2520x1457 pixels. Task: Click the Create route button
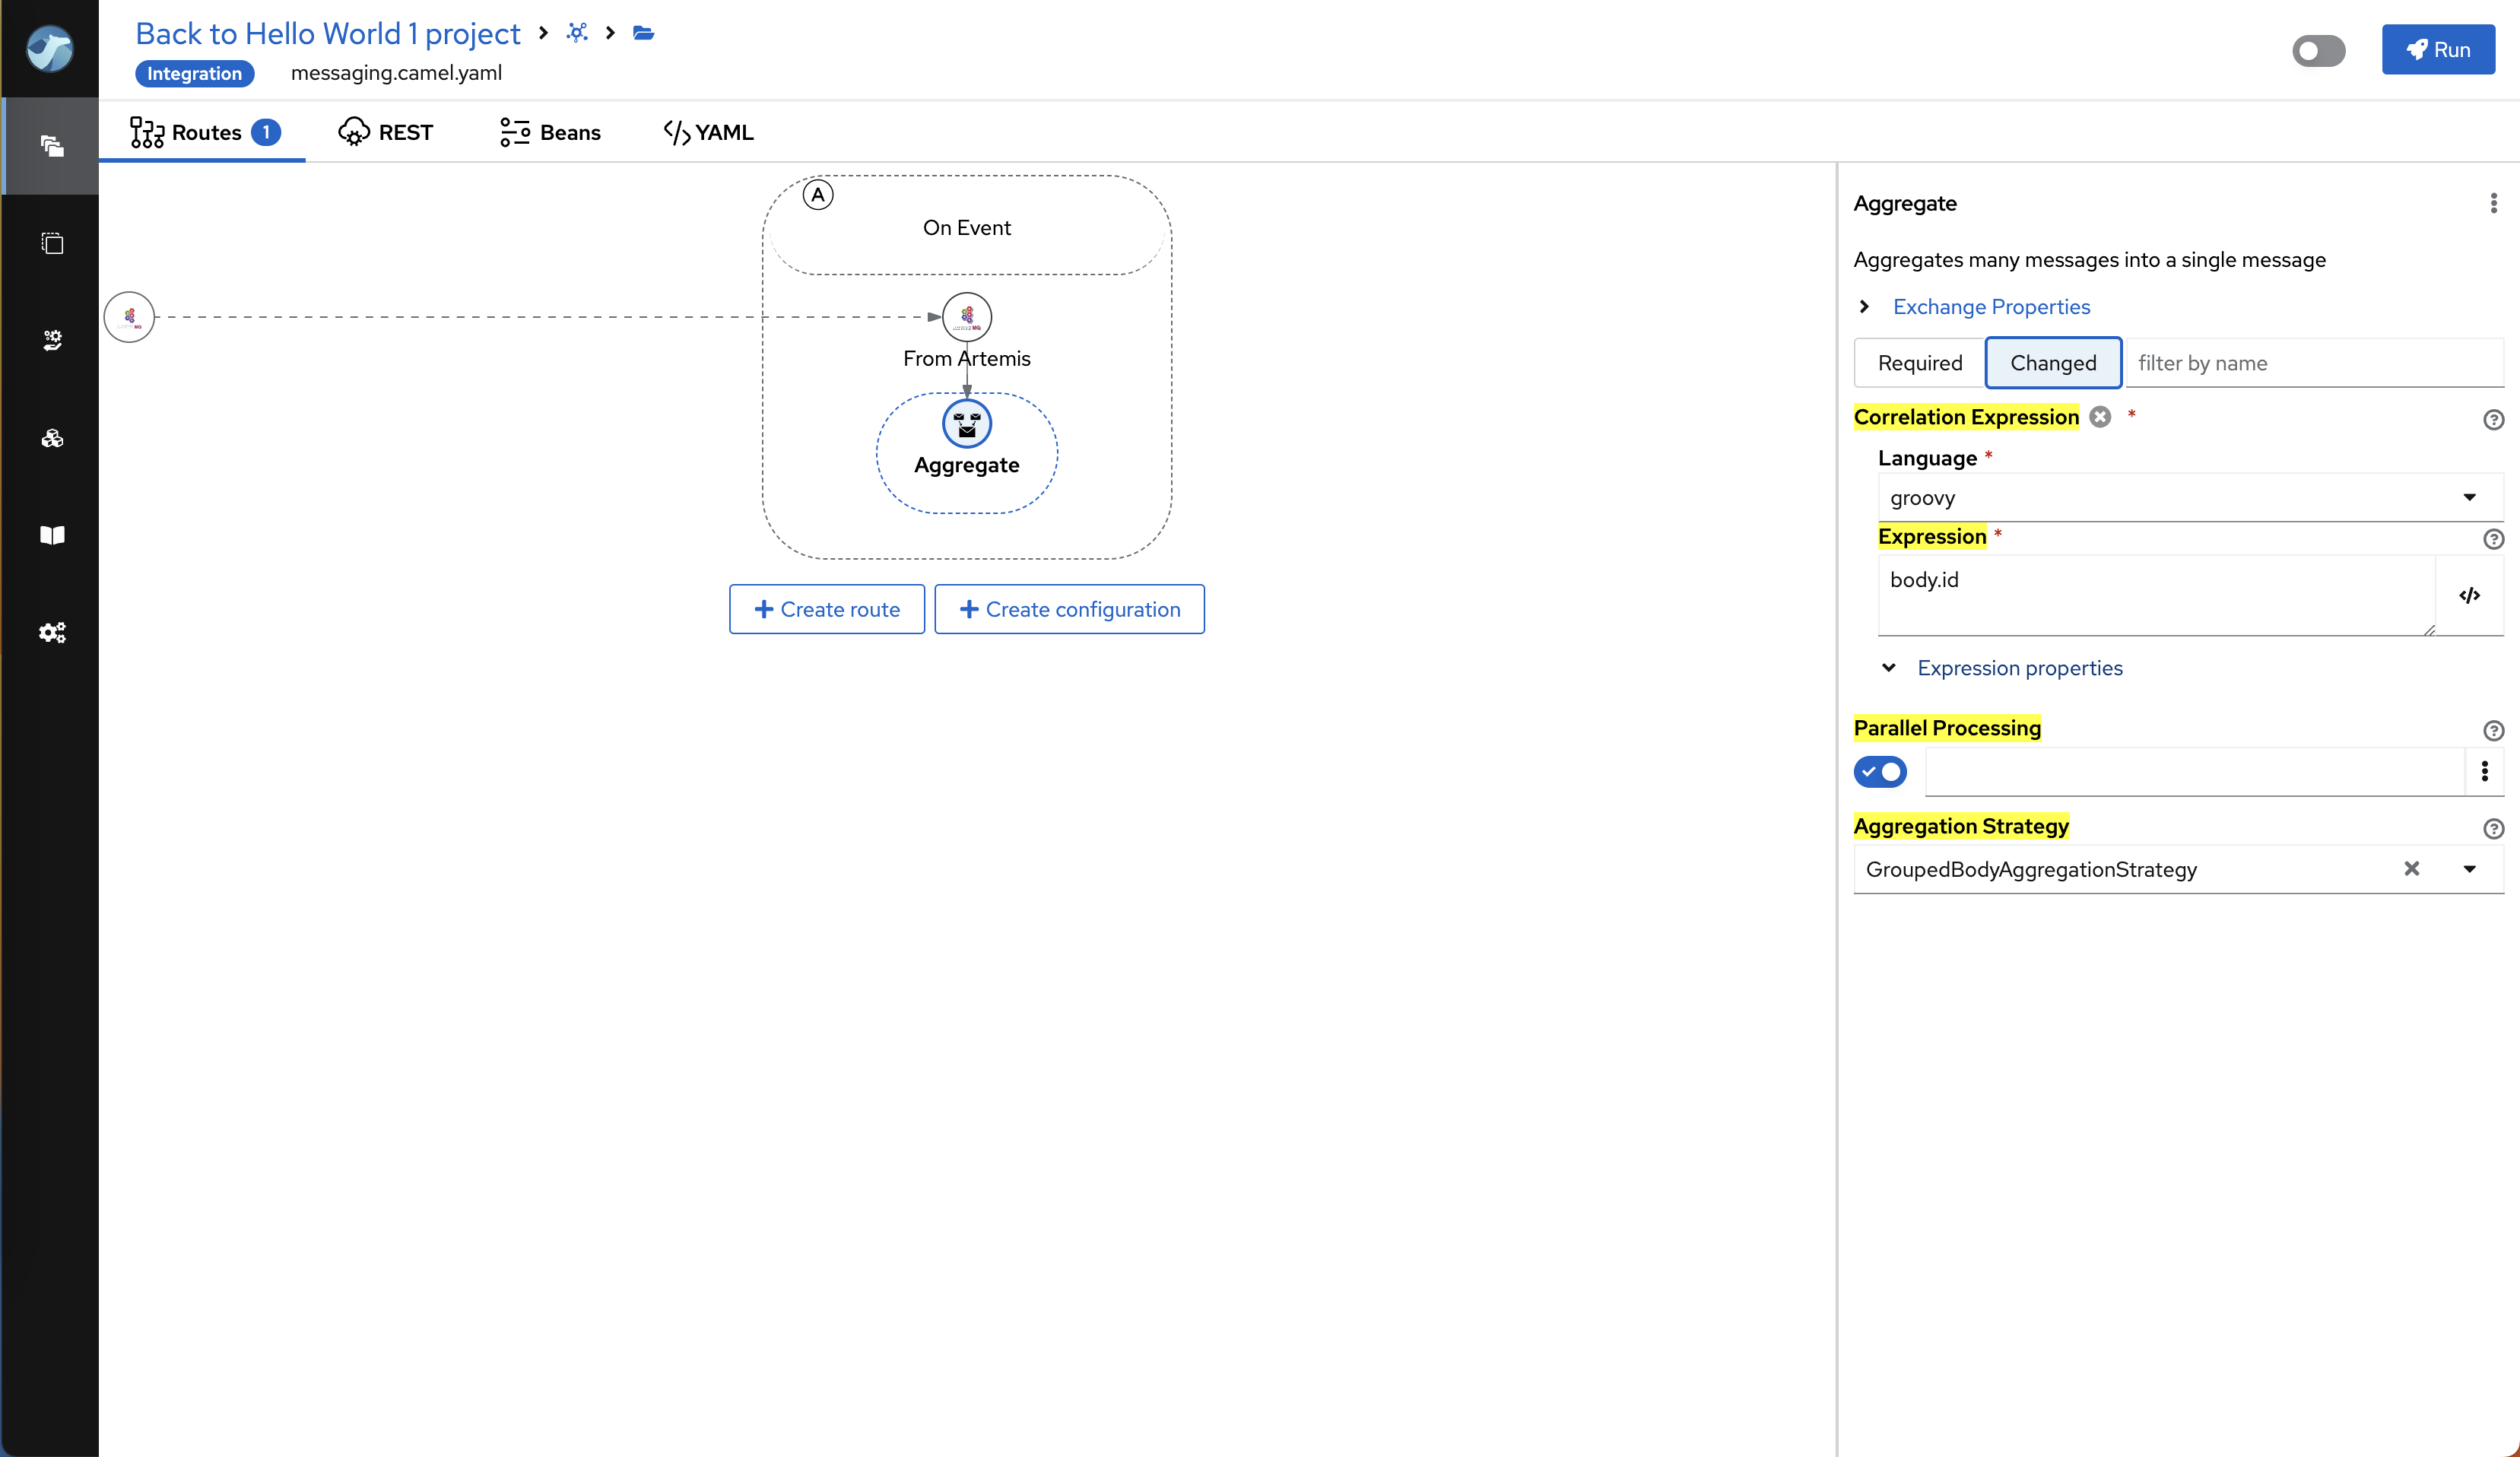[826, 609]
